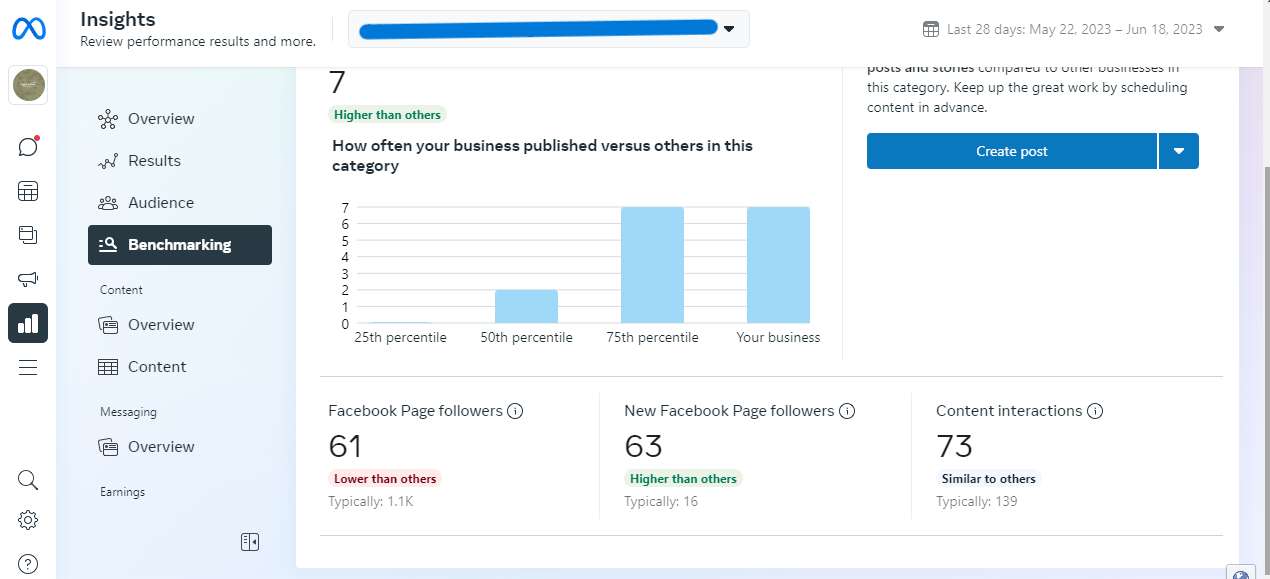Open the Inbox chat bubble icon
This screenshot has width=1270, height=579.
tap(28, 147)
